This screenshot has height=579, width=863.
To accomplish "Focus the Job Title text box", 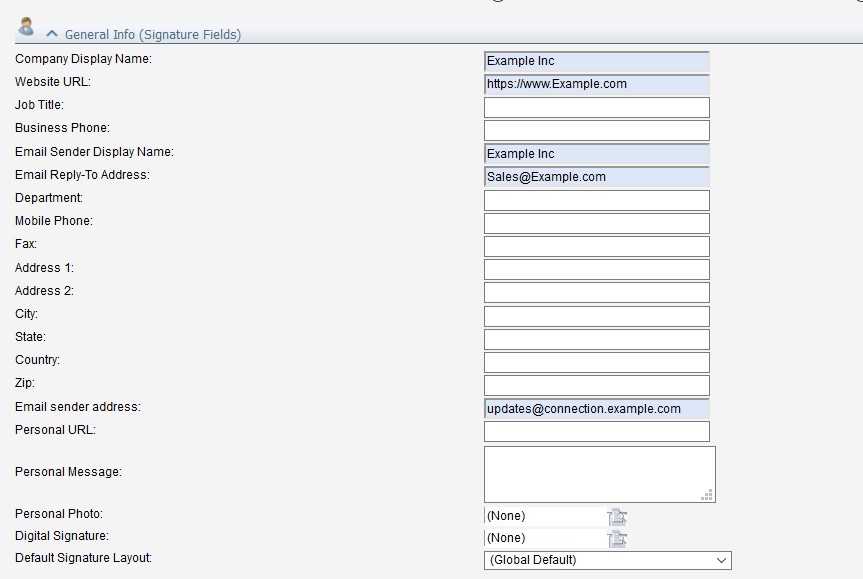I will point(597,107).
